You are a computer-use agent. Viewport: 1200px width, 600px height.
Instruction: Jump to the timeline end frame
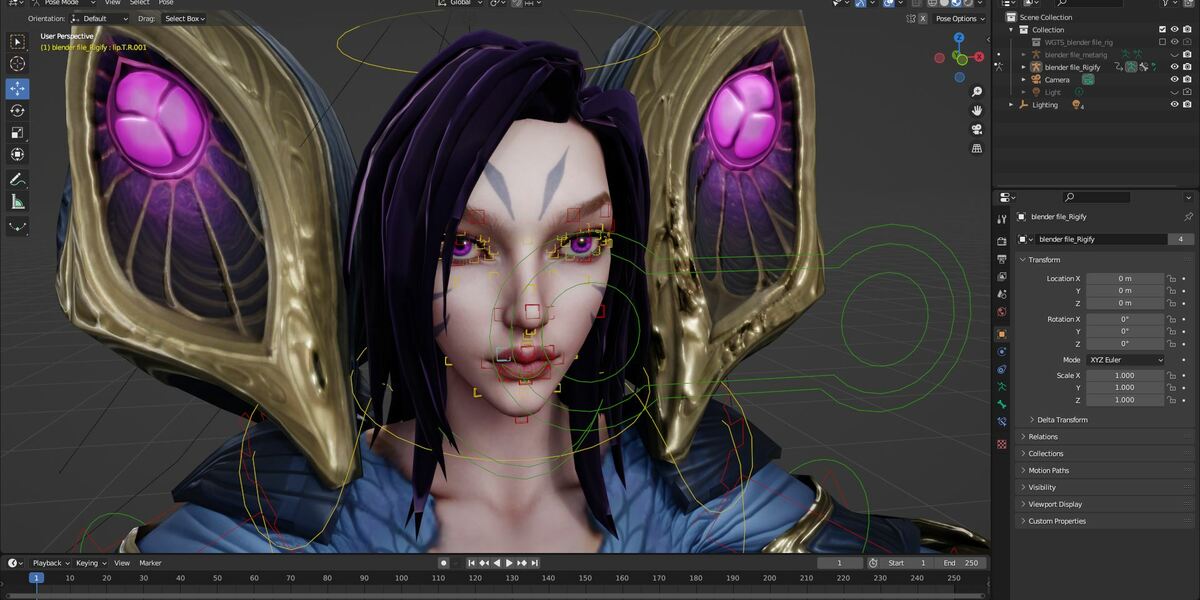pyautogui.click(x=535, y=563)
